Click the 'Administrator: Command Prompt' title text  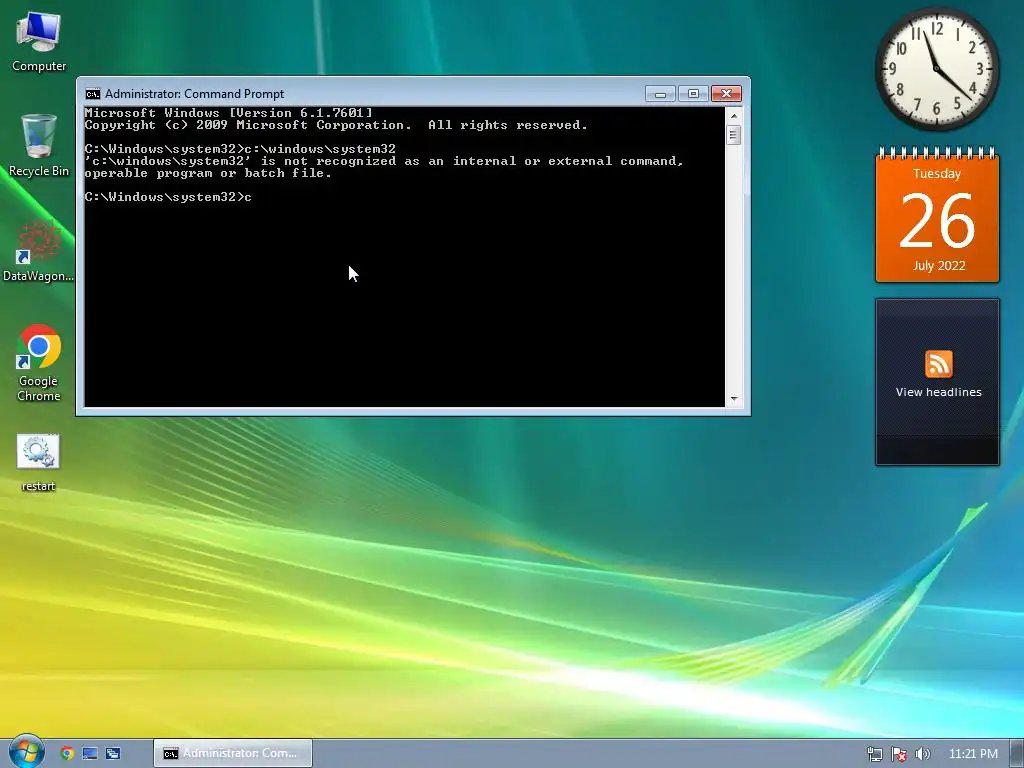(x=195, y=93)
